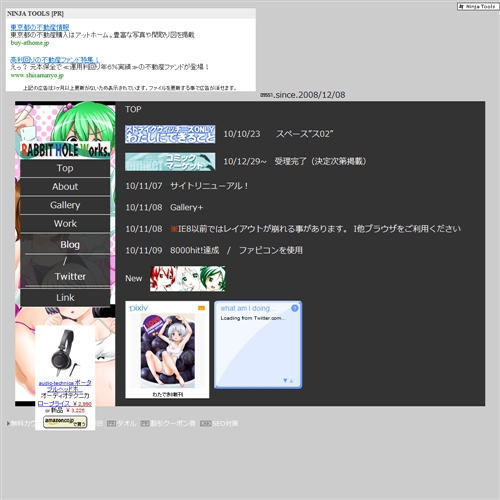Click the buy-athome.jp green URL
This screenshot has width=500, height=500.
pos(30,43)
